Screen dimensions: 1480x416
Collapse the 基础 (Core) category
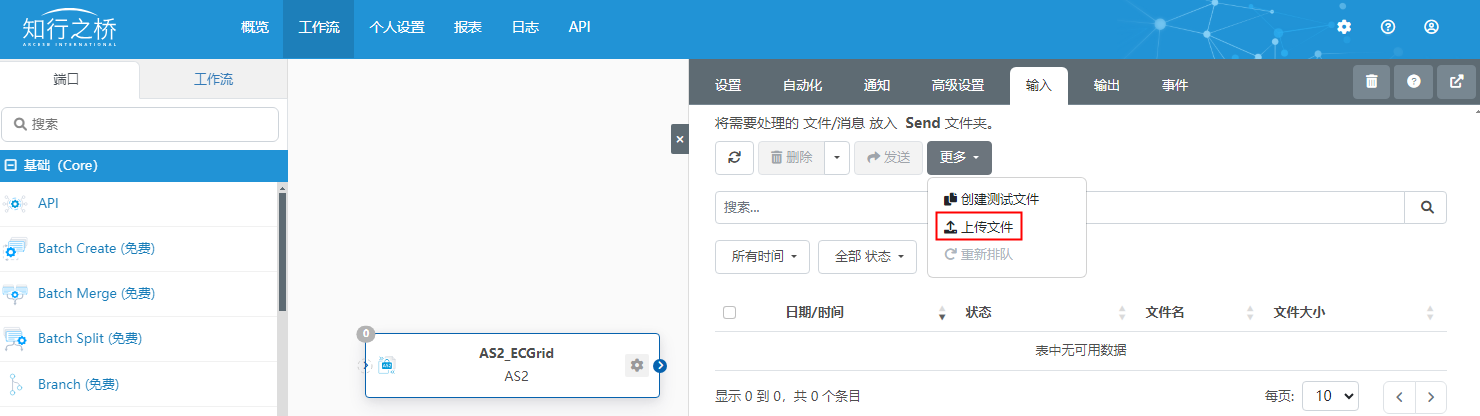click(x=12, y=166)
